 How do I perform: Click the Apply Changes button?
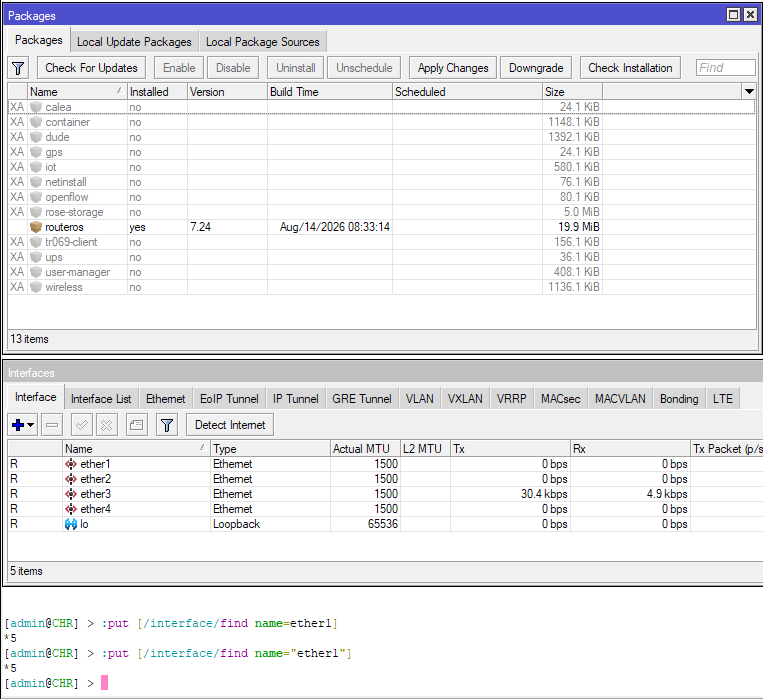[453, 68]
